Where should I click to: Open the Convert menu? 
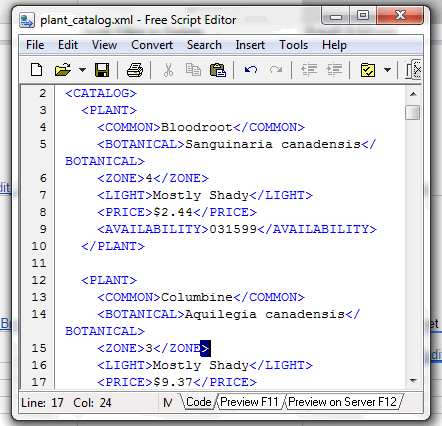152,45
